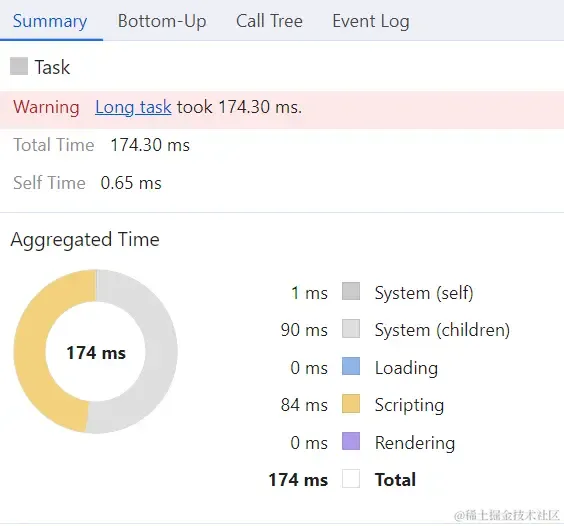Click the Aggregated Time heading
564x526 pixels.
85,240
